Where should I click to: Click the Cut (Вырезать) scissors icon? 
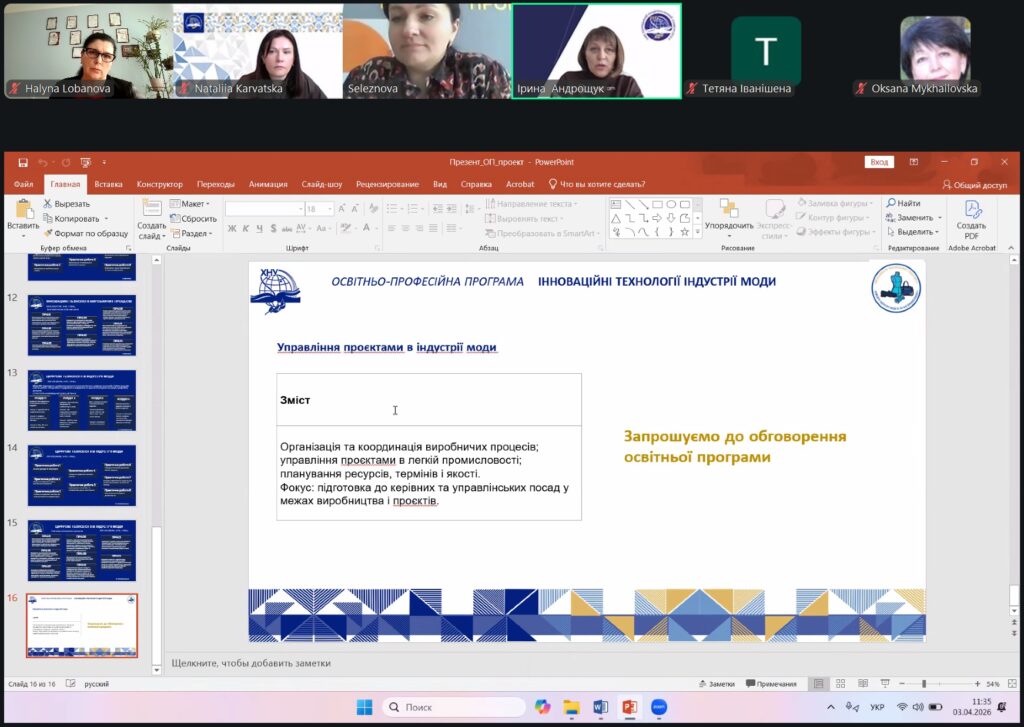tap(48, 204)
